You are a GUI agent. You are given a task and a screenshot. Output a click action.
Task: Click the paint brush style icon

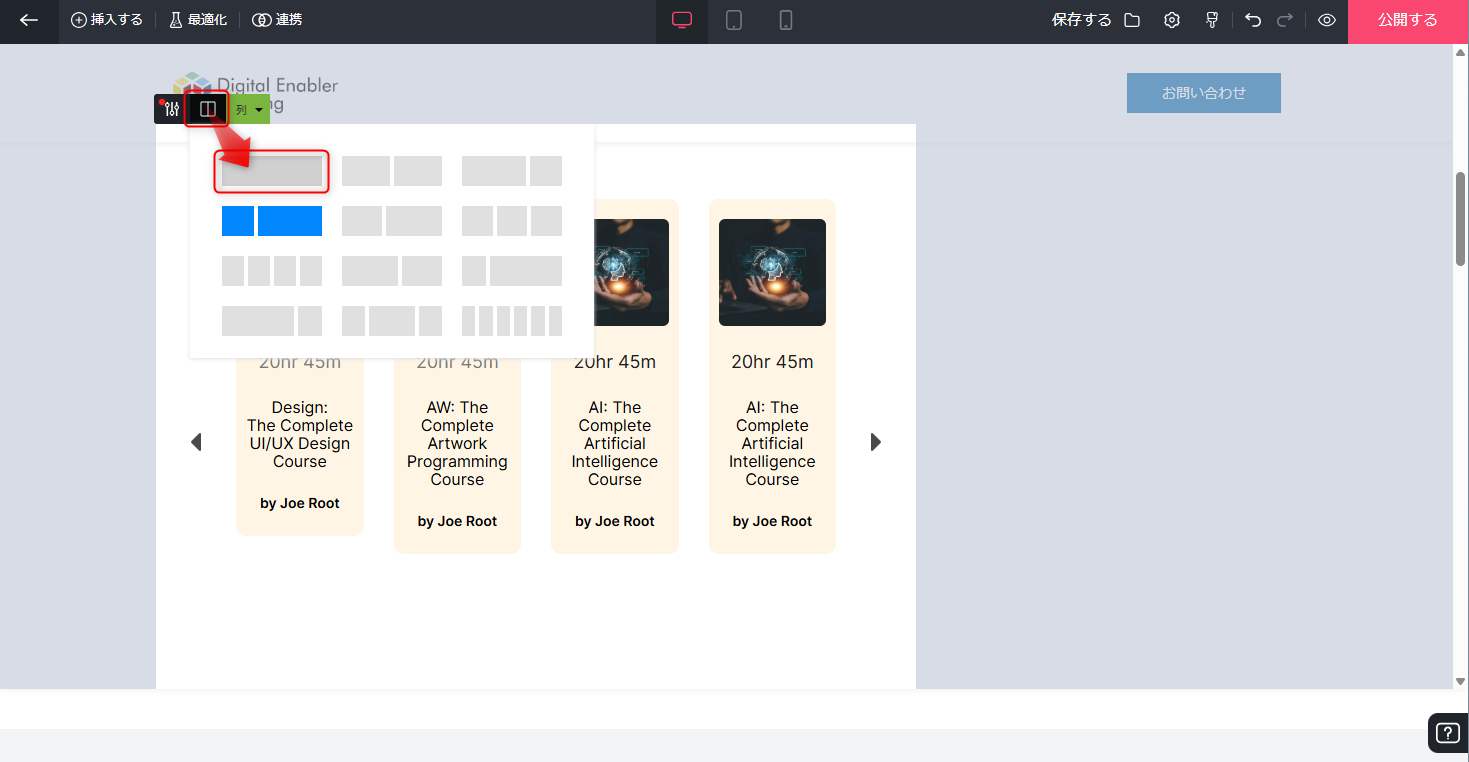coord(1212,21)
